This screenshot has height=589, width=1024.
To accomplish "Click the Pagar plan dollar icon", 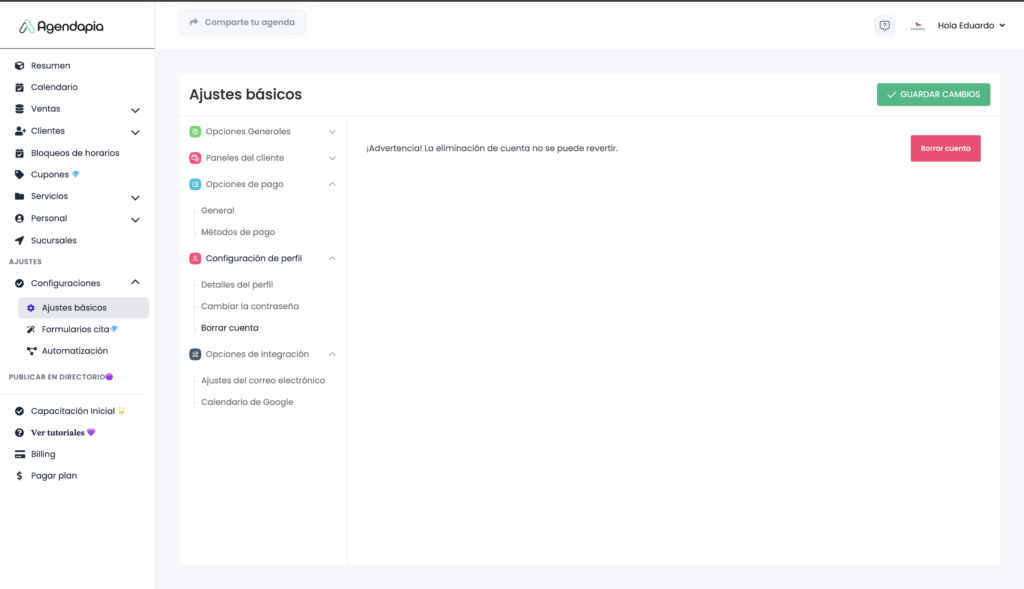I will click(20, 476).
